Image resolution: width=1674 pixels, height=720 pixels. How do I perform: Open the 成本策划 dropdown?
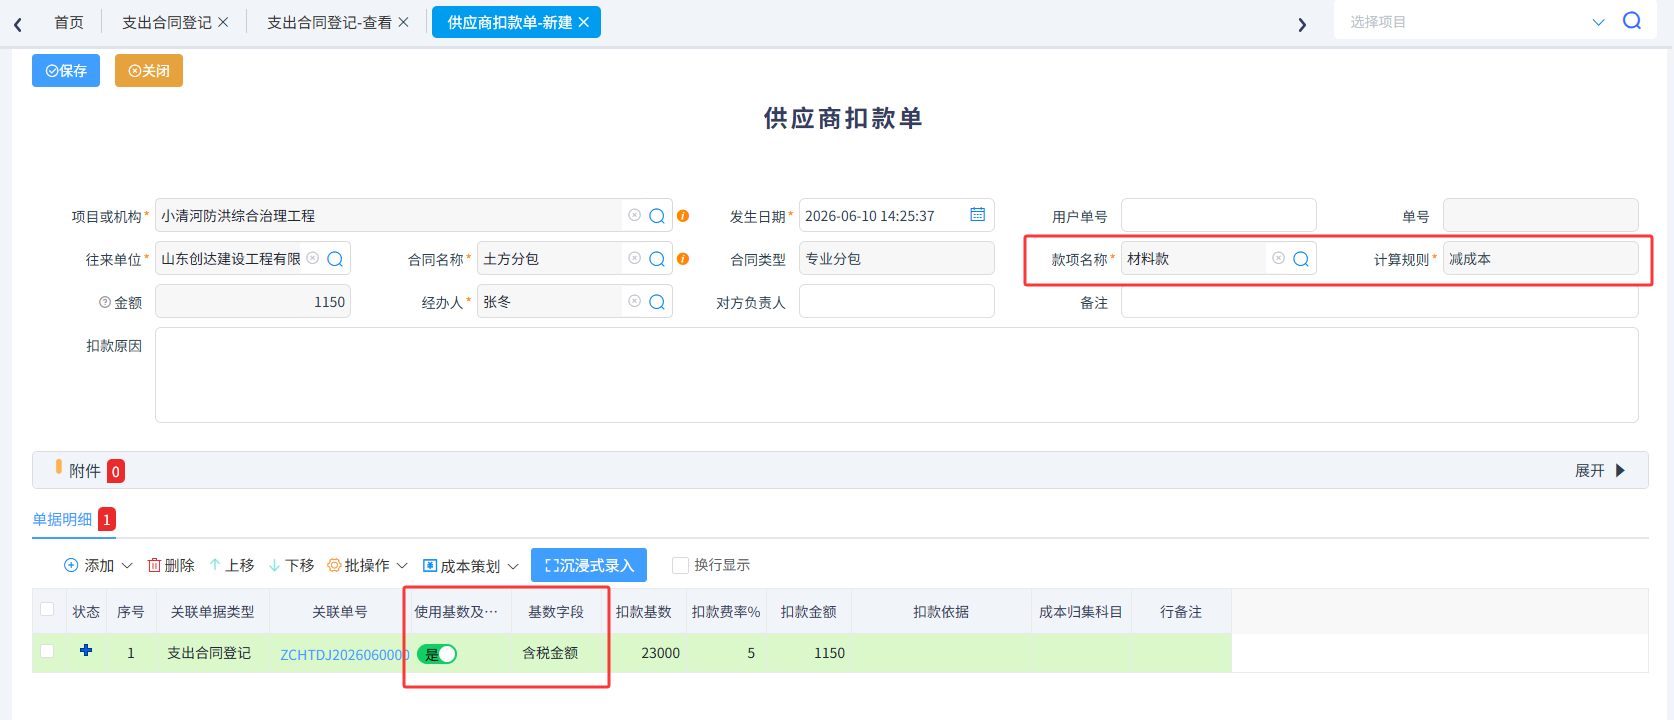click(471, 566)
